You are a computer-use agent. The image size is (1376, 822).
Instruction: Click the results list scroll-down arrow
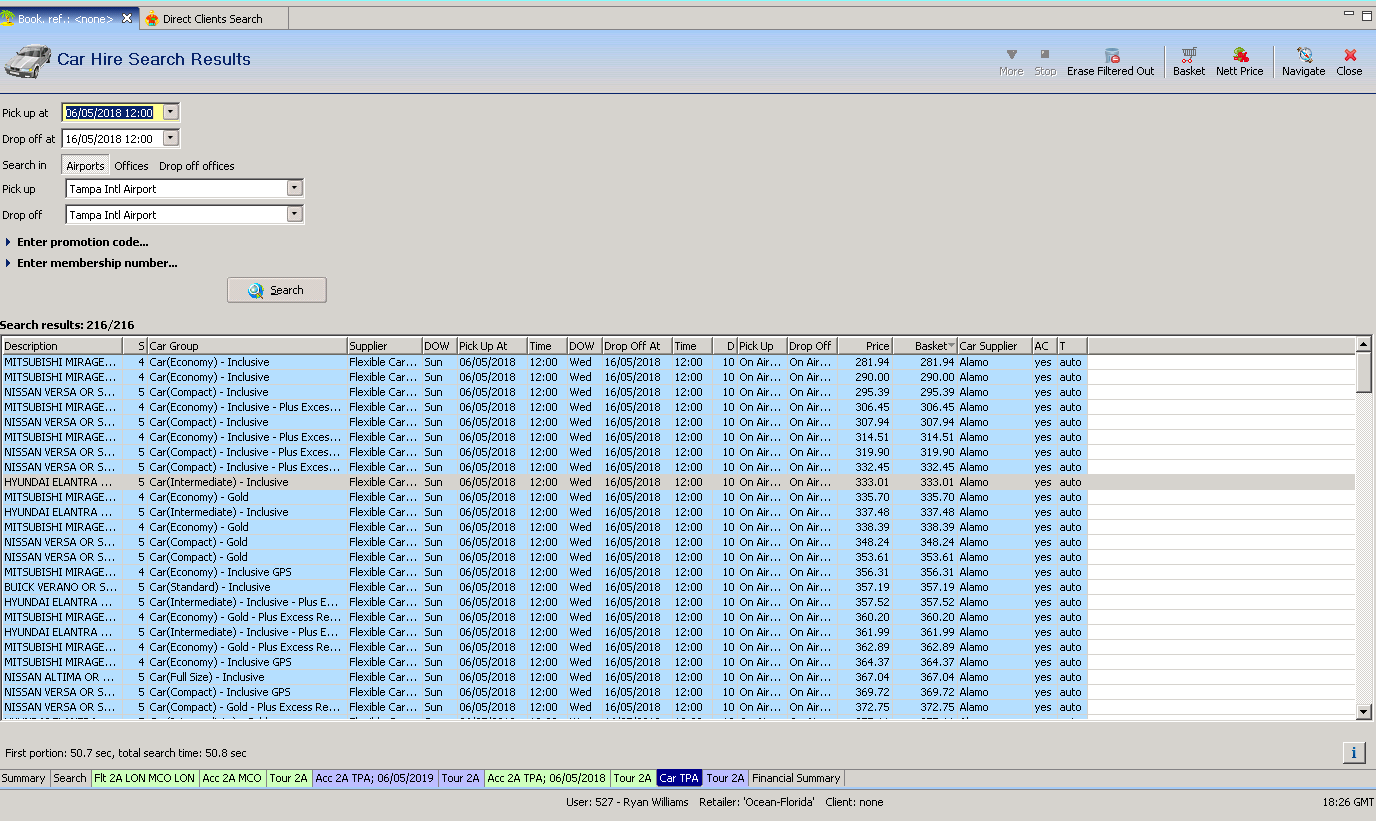(x=1364, y=711)
